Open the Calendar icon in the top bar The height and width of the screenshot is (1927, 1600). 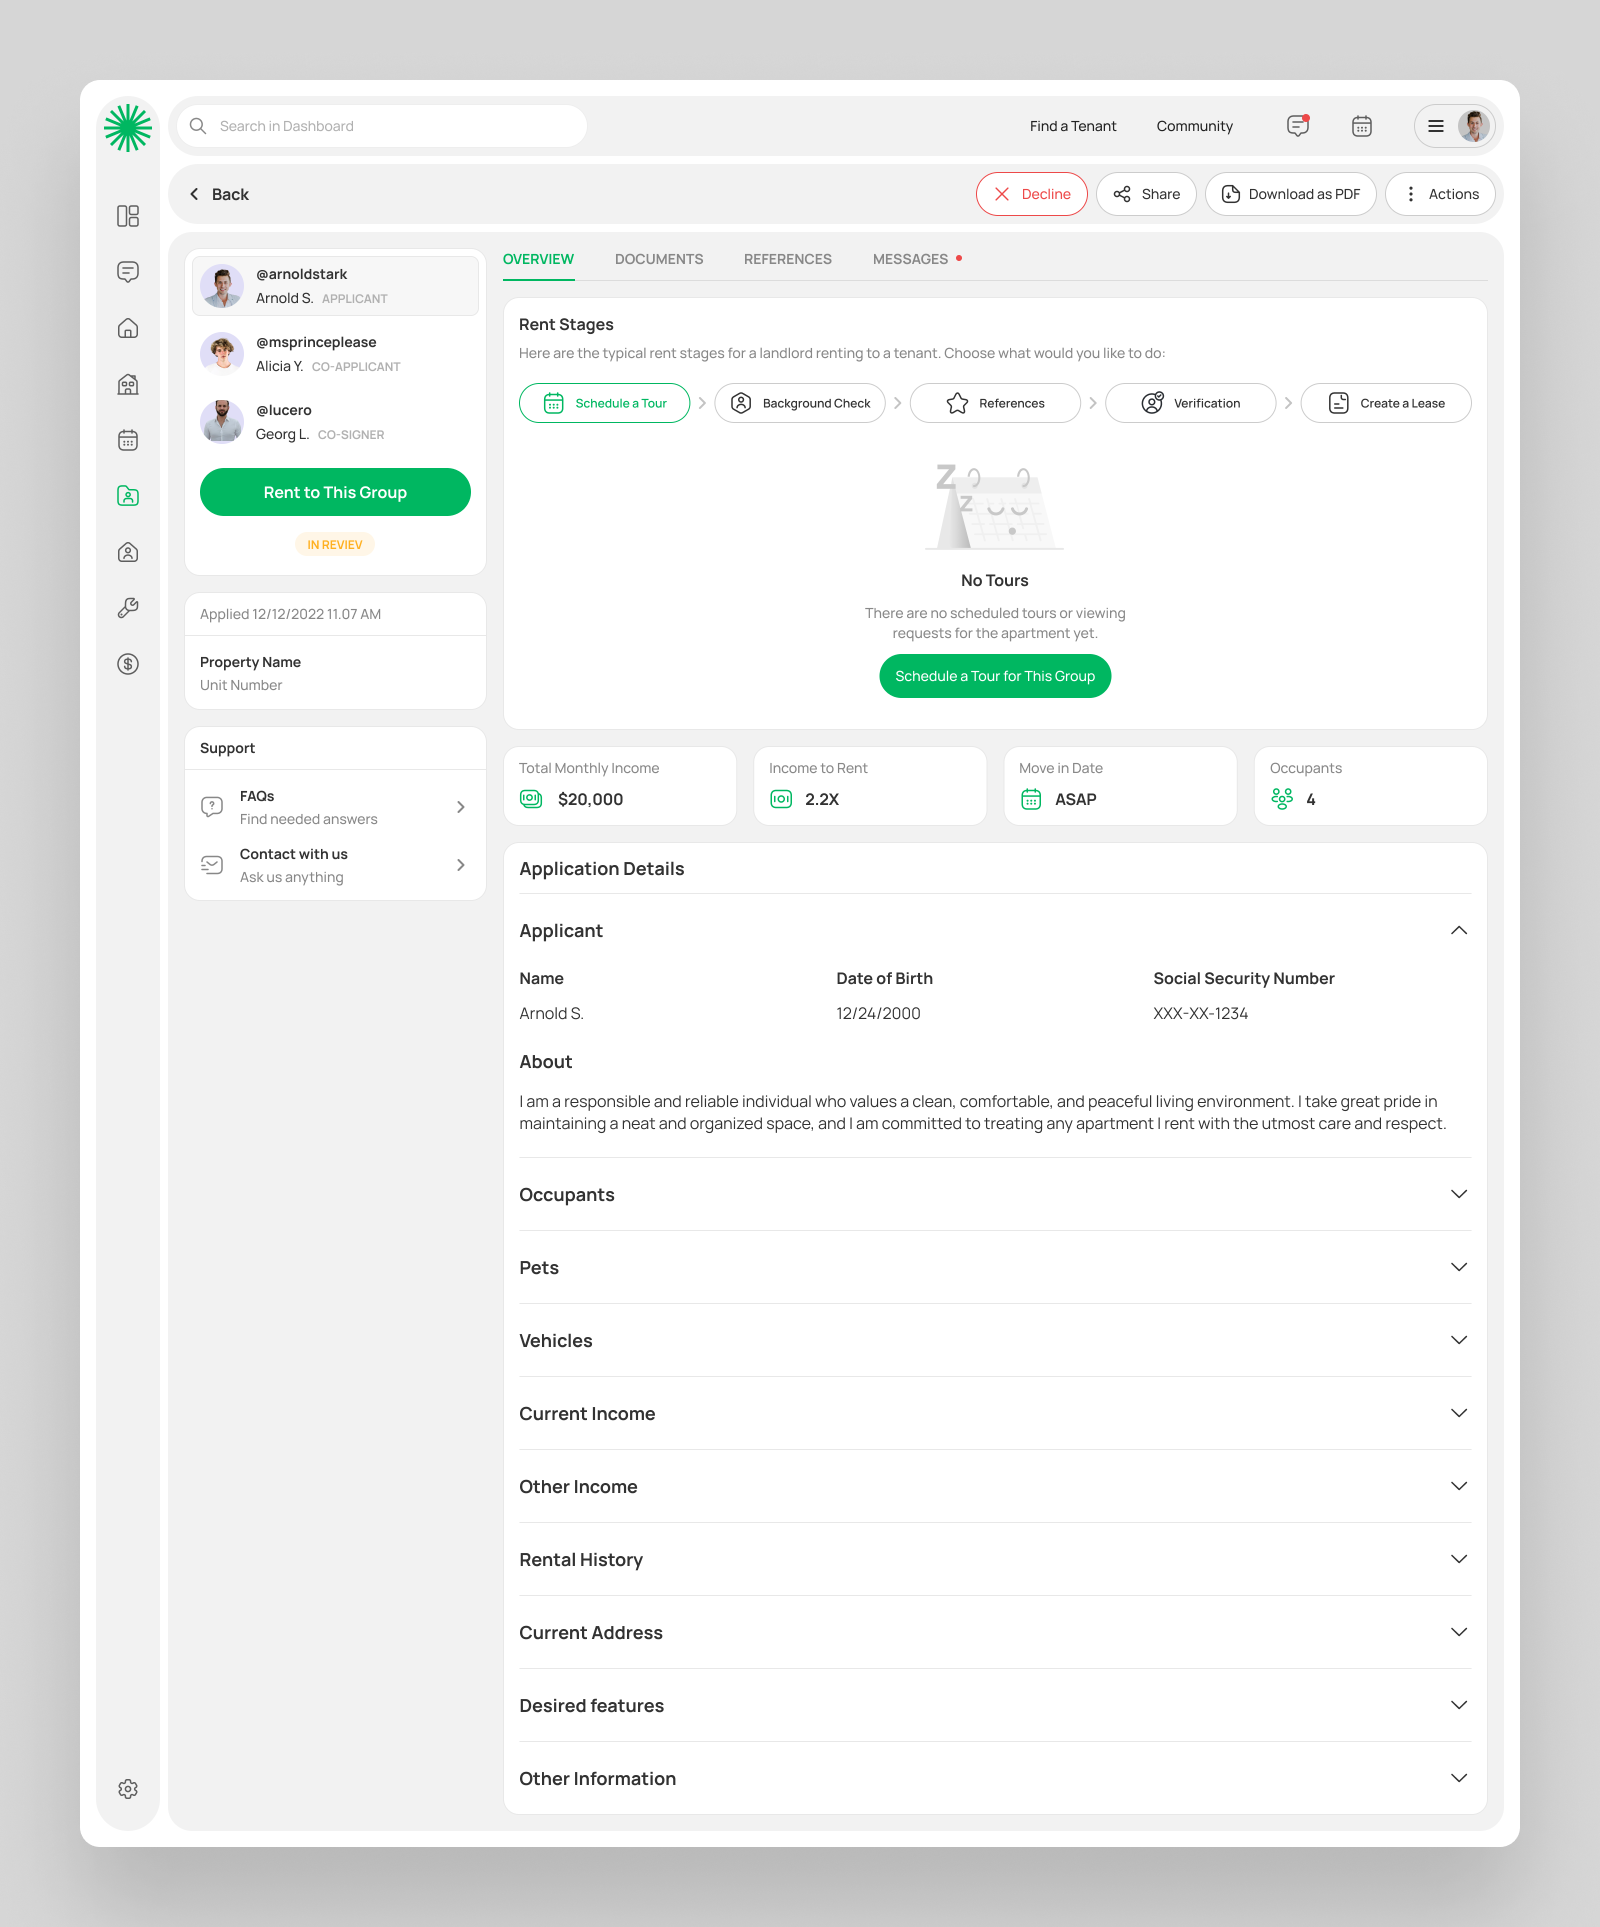[x=1361, y=126]
